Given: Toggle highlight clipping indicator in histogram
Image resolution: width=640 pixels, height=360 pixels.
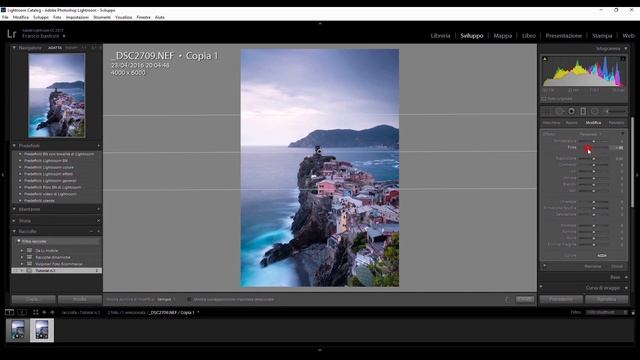Looking at the screenshot, I should (x=623, y=59).
